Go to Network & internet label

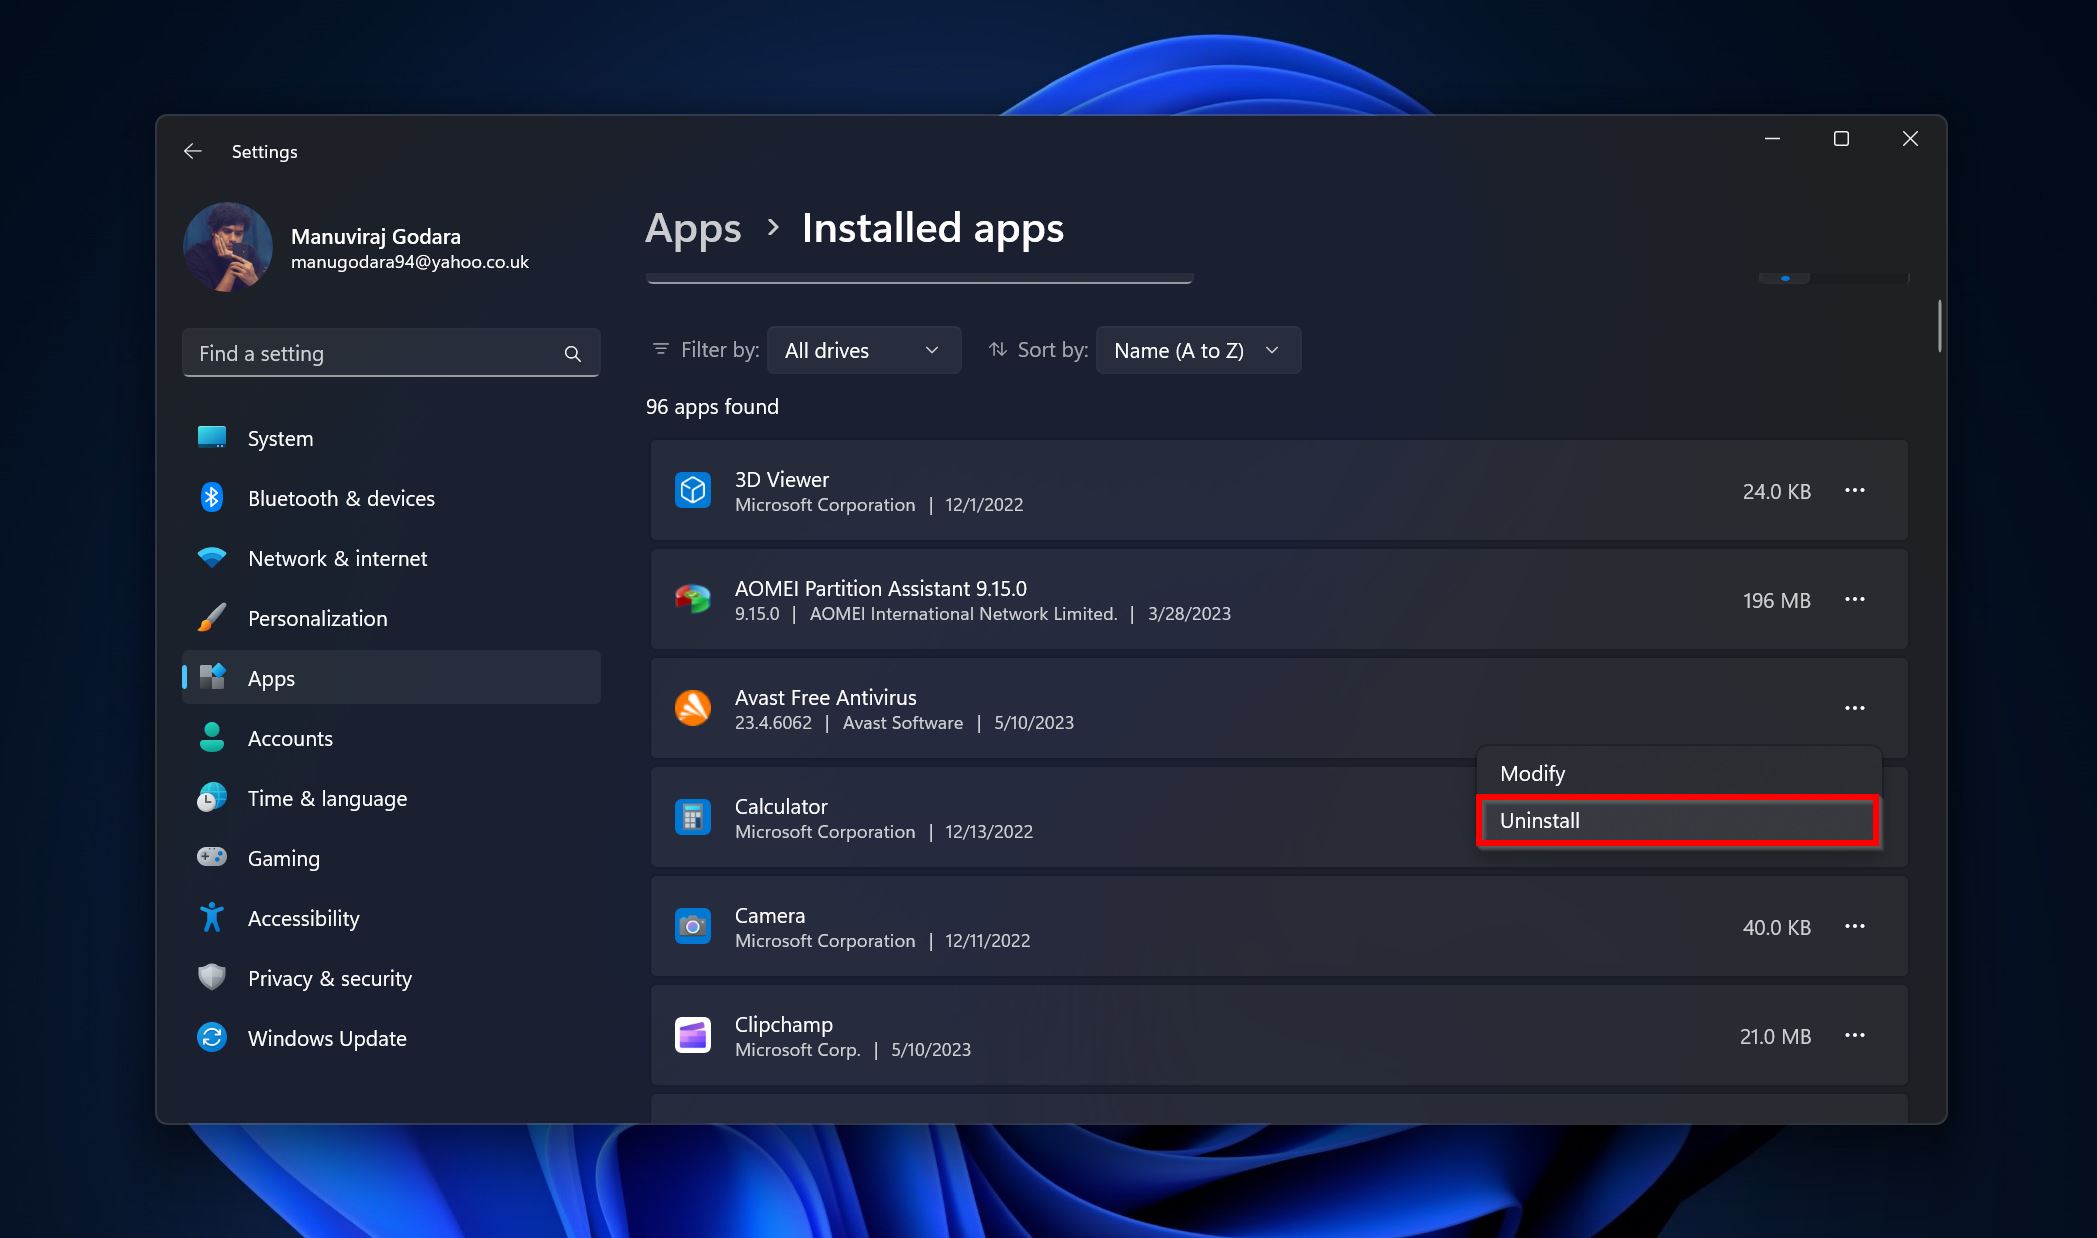(337, 559)
